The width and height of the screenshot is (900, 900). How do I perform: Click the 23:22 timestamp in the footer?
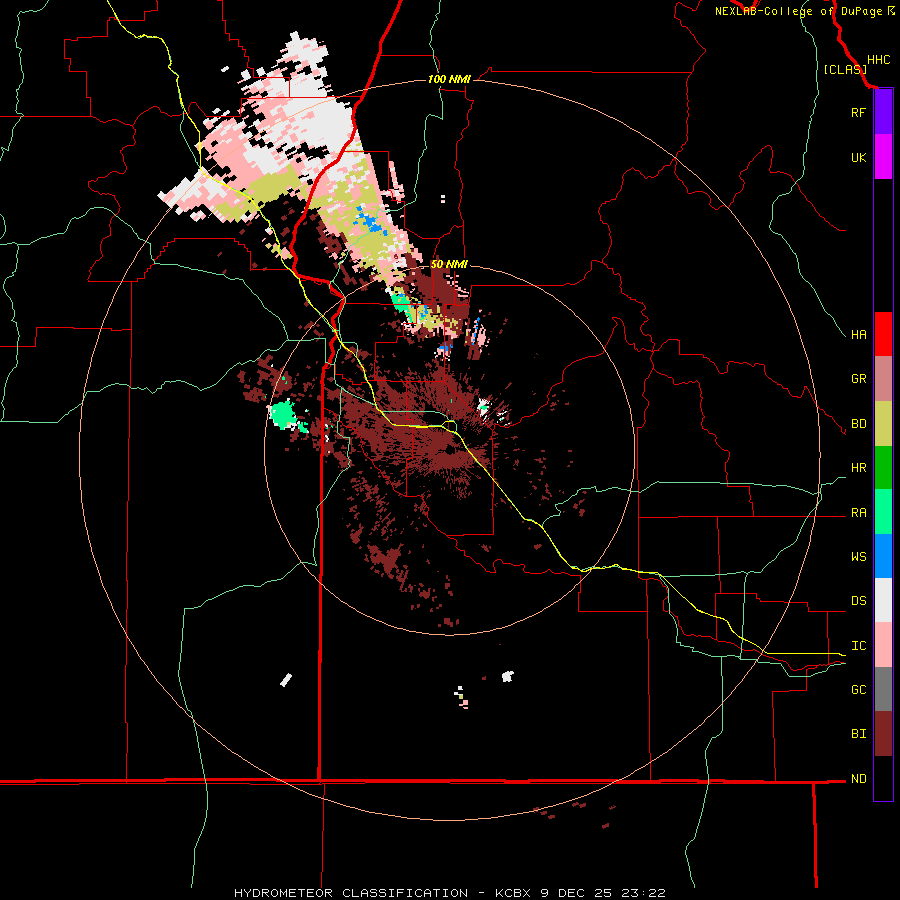tap(641, 893)
